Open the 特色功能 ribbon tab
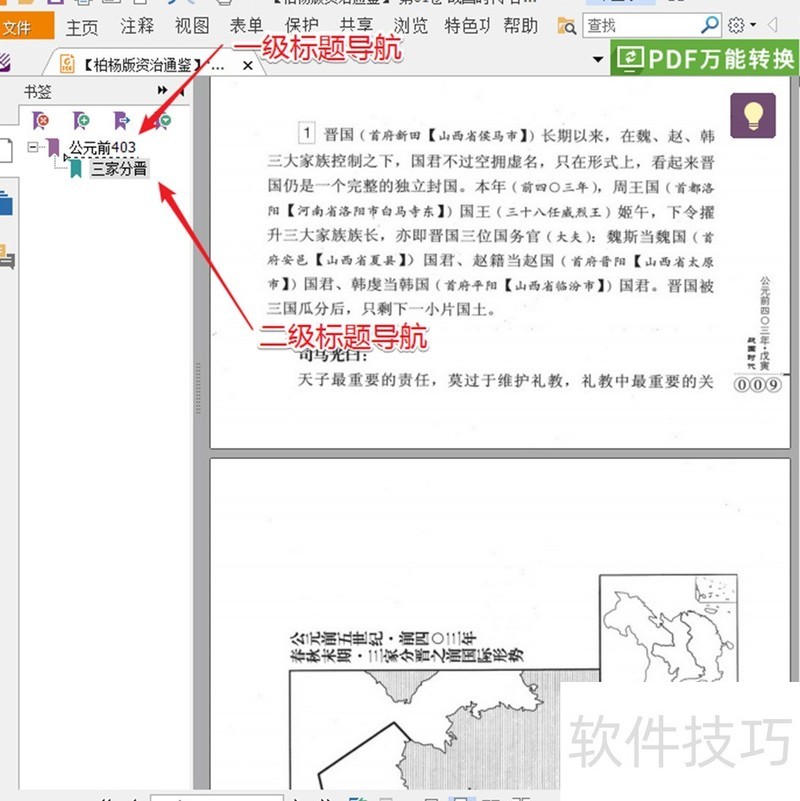 (467, 26)
